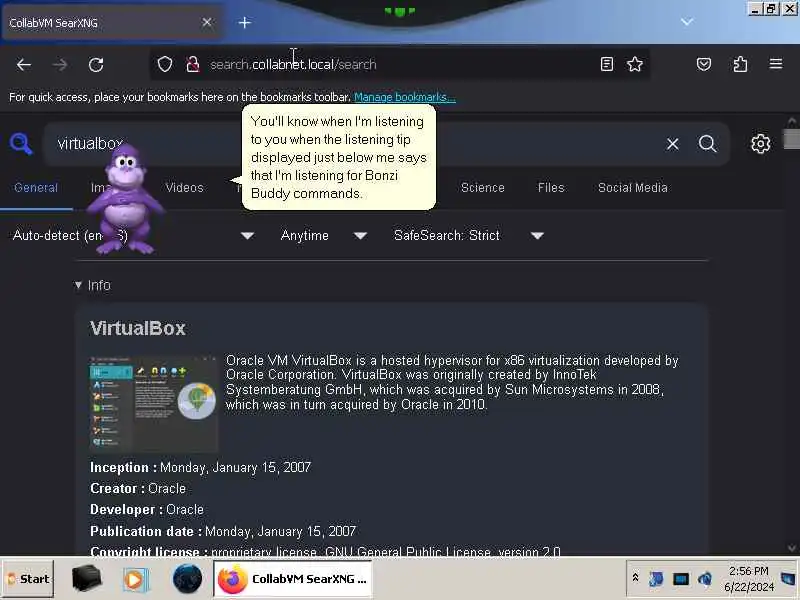The height and width of the screenshot is (600, 800).
Task: Open the Firefox hamburger menu
Action: pyautogui.click(x=776, y=64)
